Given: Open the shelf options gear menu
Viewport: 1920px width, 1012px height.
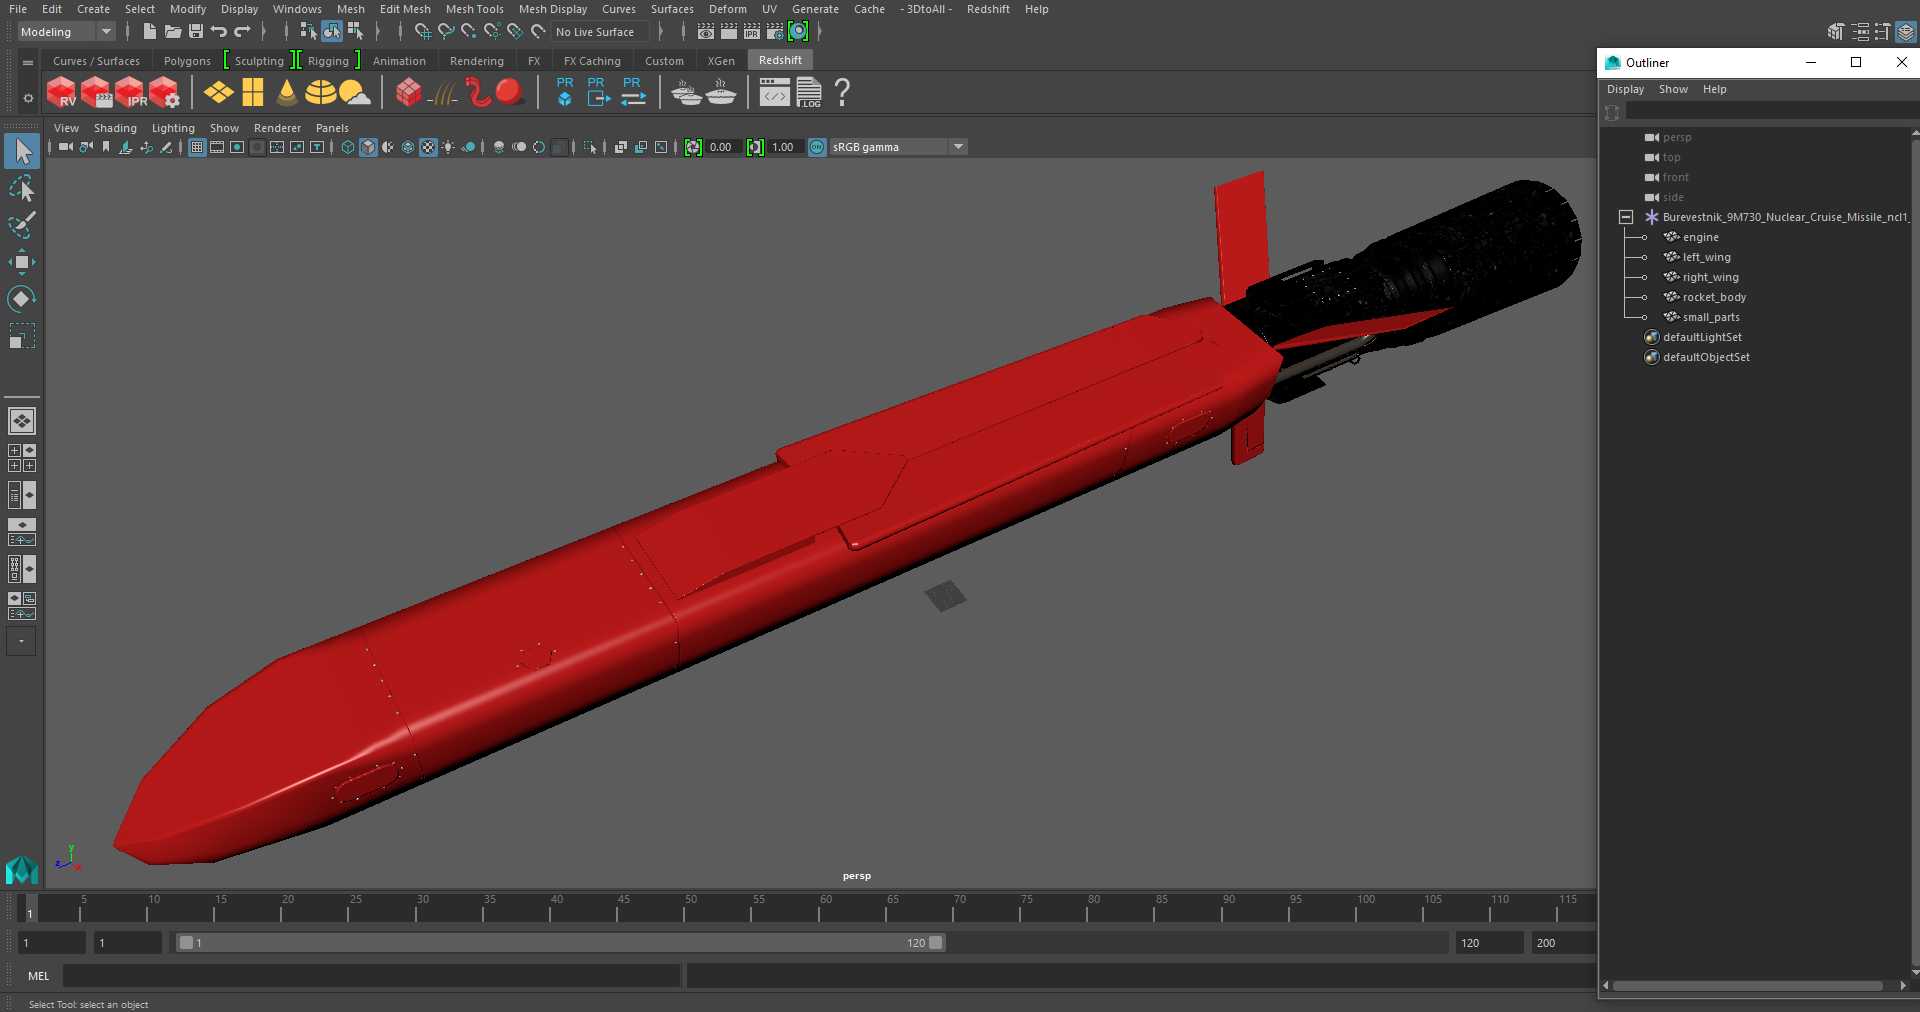Looking at the screenshot, I should tap(28, 98).
